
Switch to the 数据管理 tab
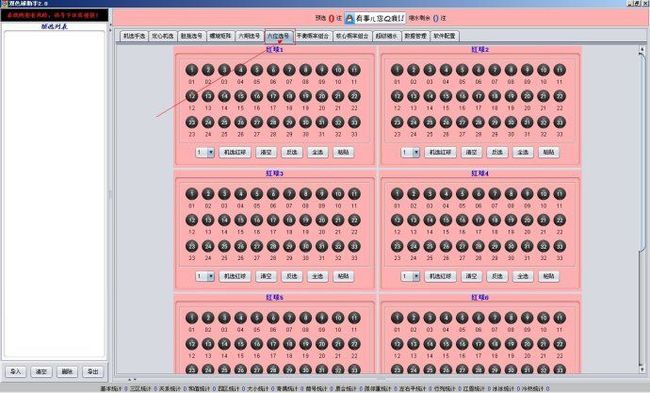[x=415, y=36]
